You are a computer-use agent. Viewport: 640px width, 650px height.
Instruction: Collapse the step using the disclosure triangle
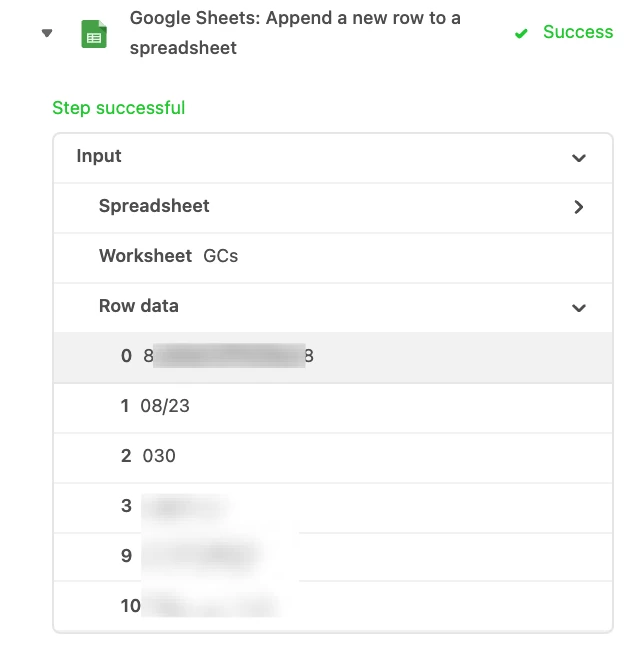(x=47, y=33)
